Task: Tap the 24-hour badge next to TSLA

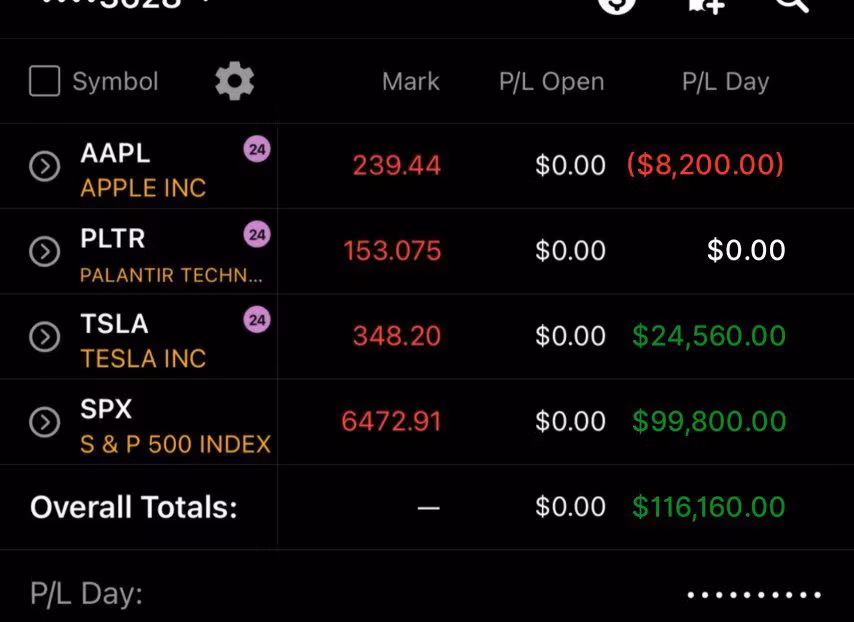Action: coord(257,320)
